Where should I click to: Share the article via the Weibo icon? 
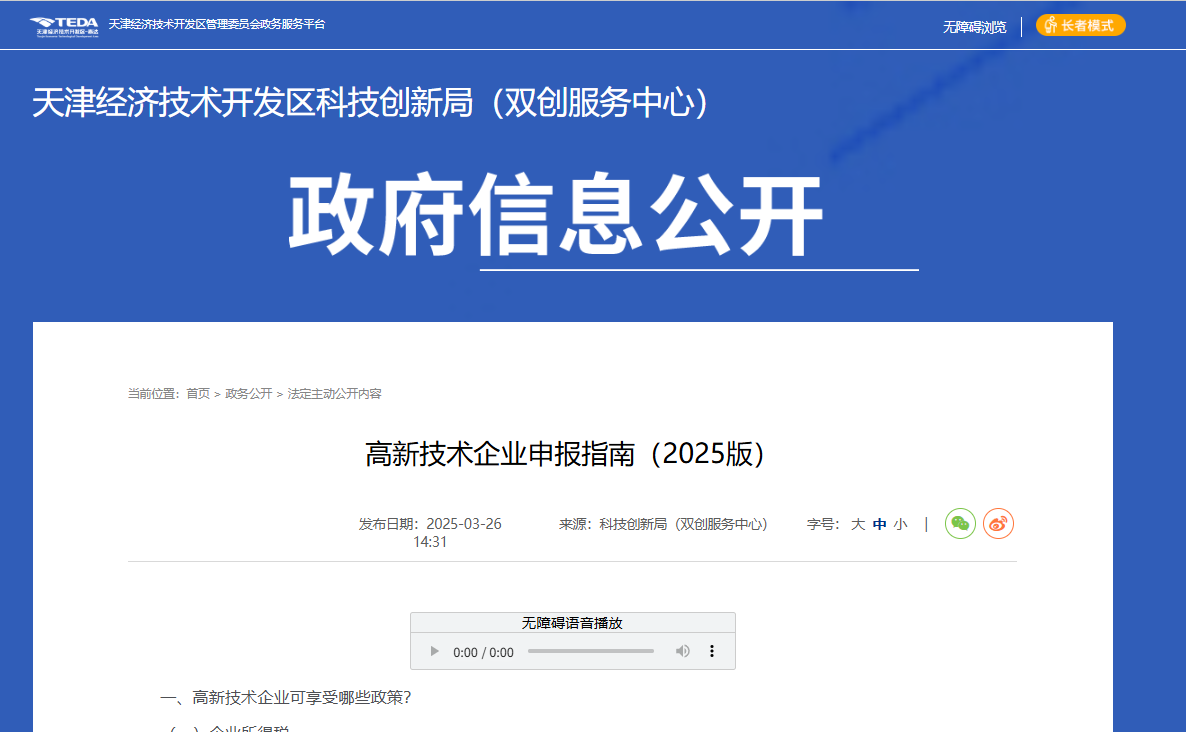coord(997,523)
